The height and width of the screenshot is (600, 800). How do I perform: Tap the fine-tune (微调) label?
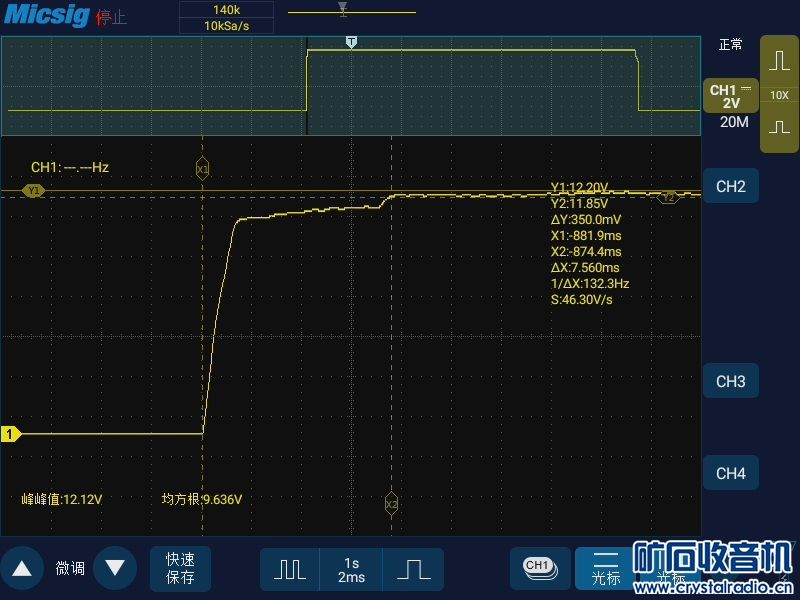(70, 568)
